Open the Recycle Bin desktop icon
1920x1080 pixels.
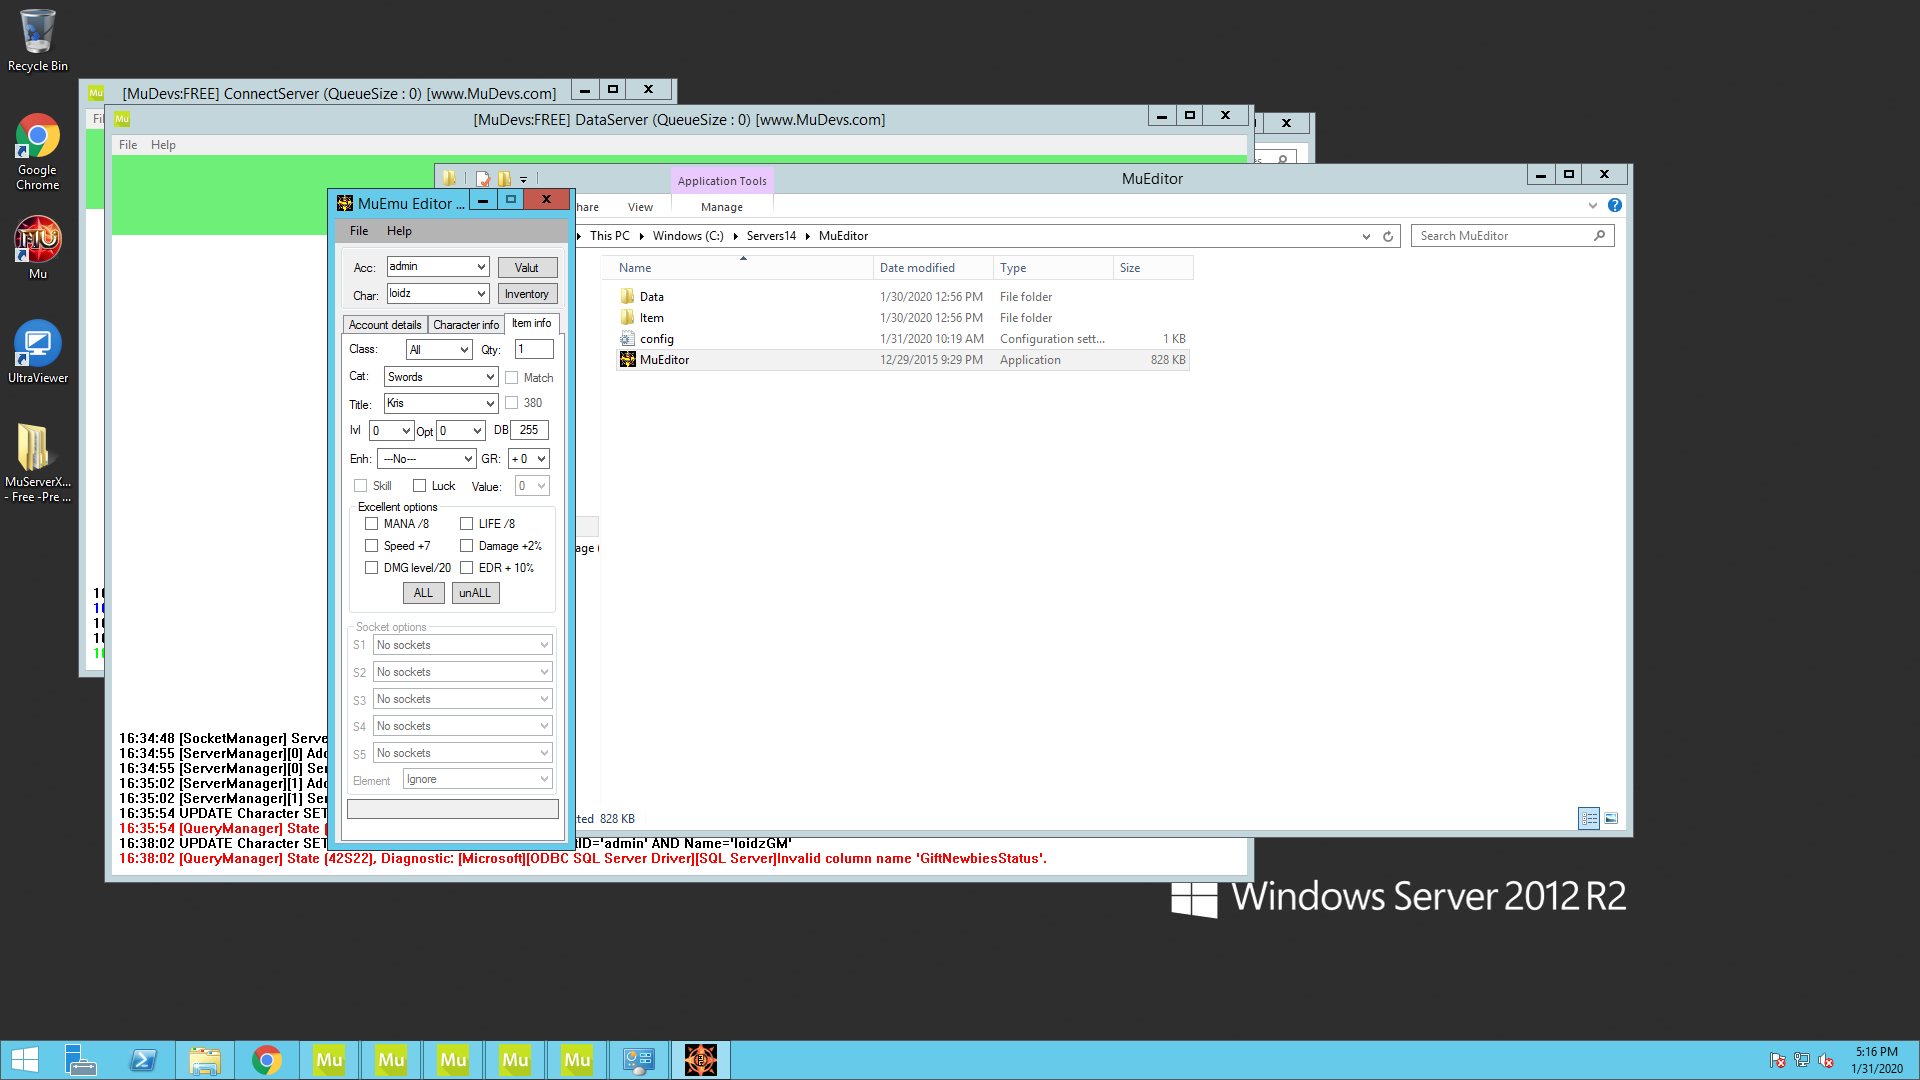coord(38,40)
